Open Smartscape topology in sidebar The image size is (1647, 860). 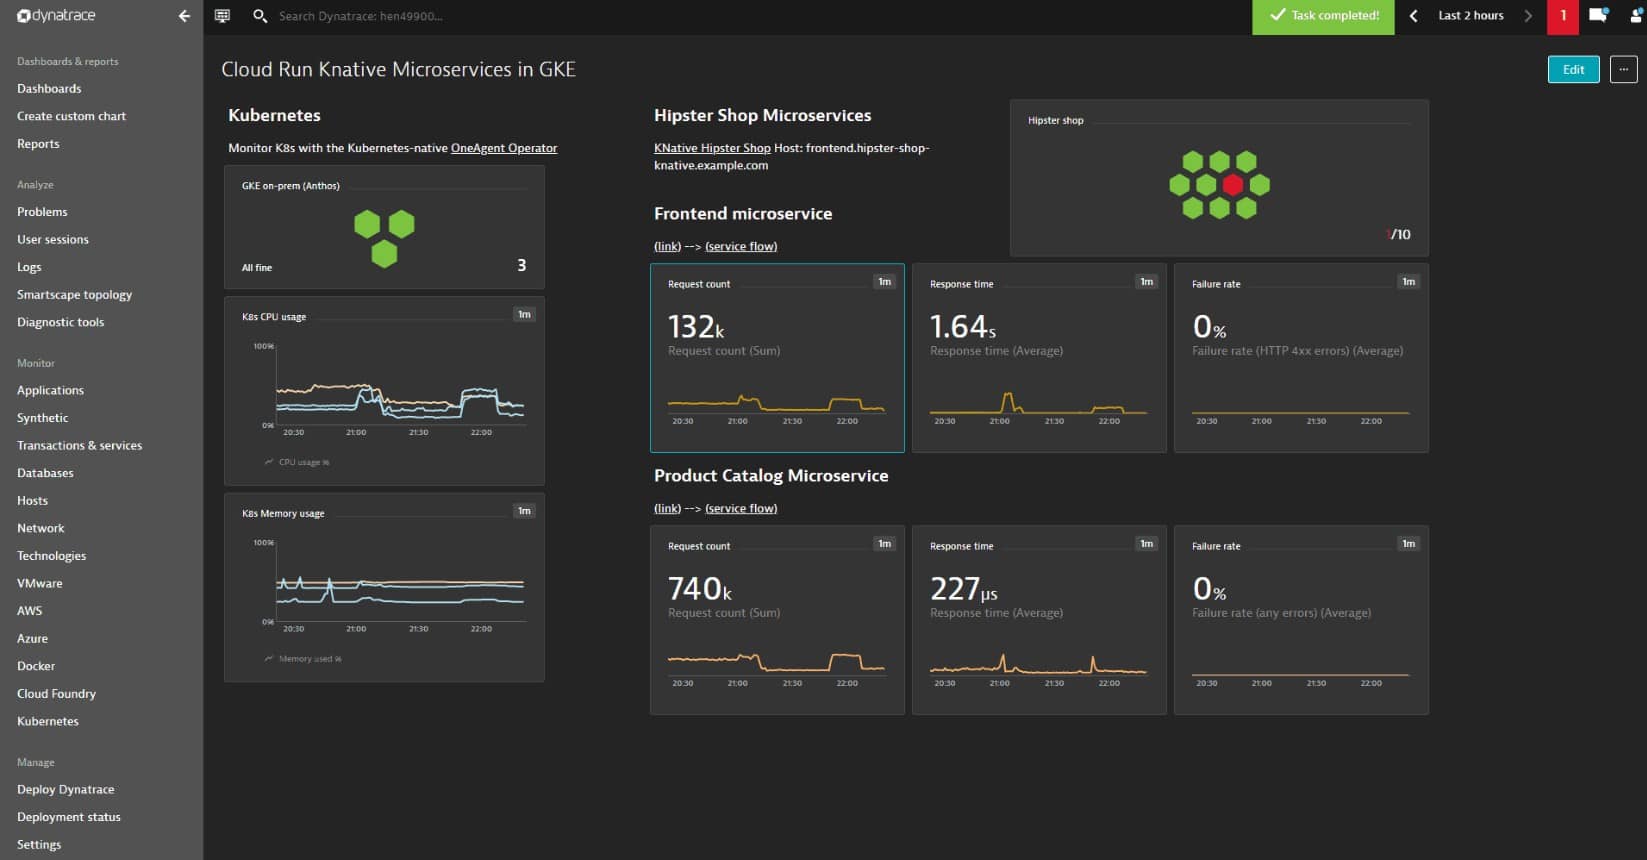click(x=74, y=295)
